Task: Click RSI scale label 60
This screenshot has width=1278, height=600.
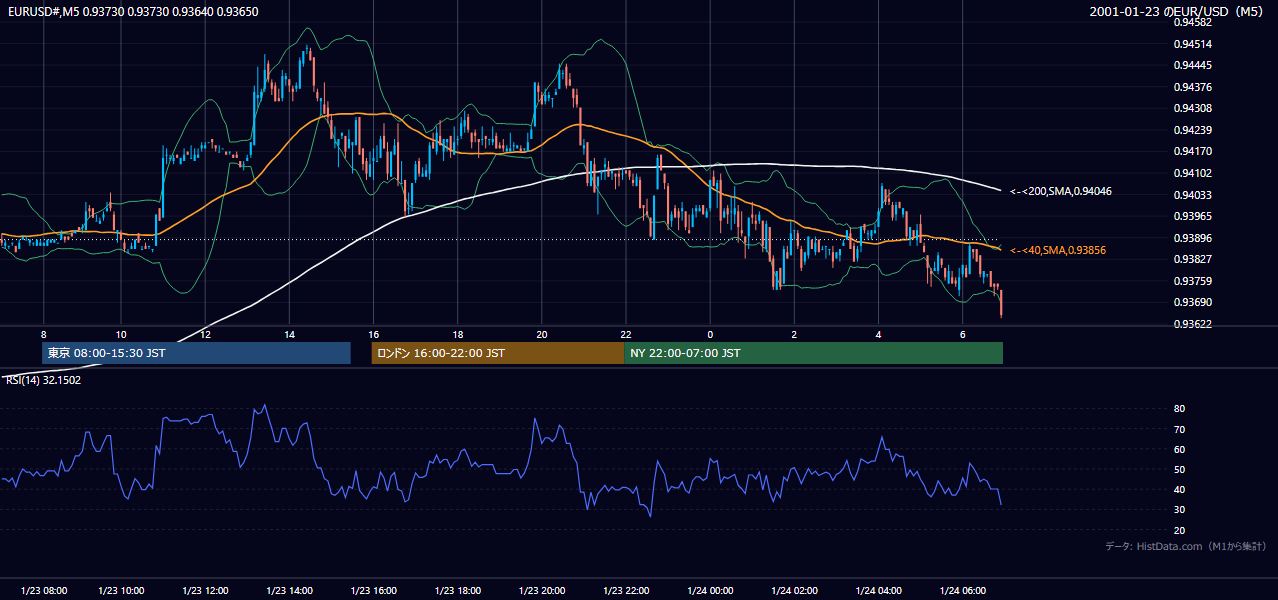Action: coord(1180,449)
